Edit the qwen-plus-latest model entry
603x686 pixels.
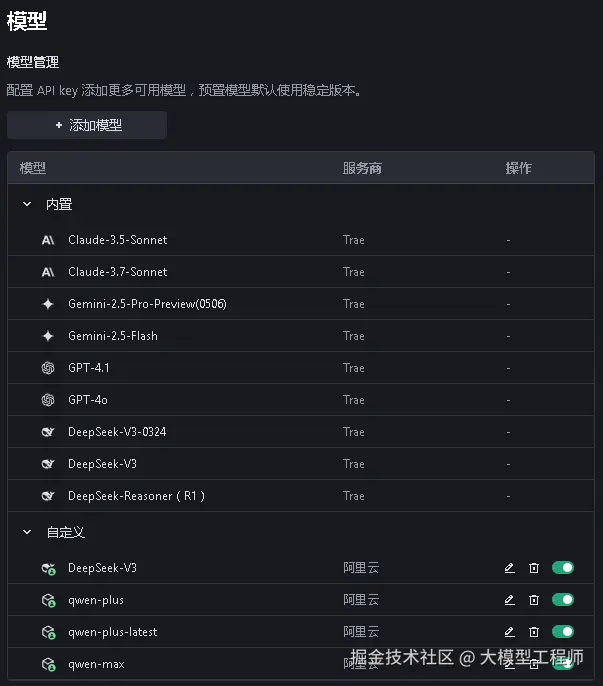[x=509, y=632]
